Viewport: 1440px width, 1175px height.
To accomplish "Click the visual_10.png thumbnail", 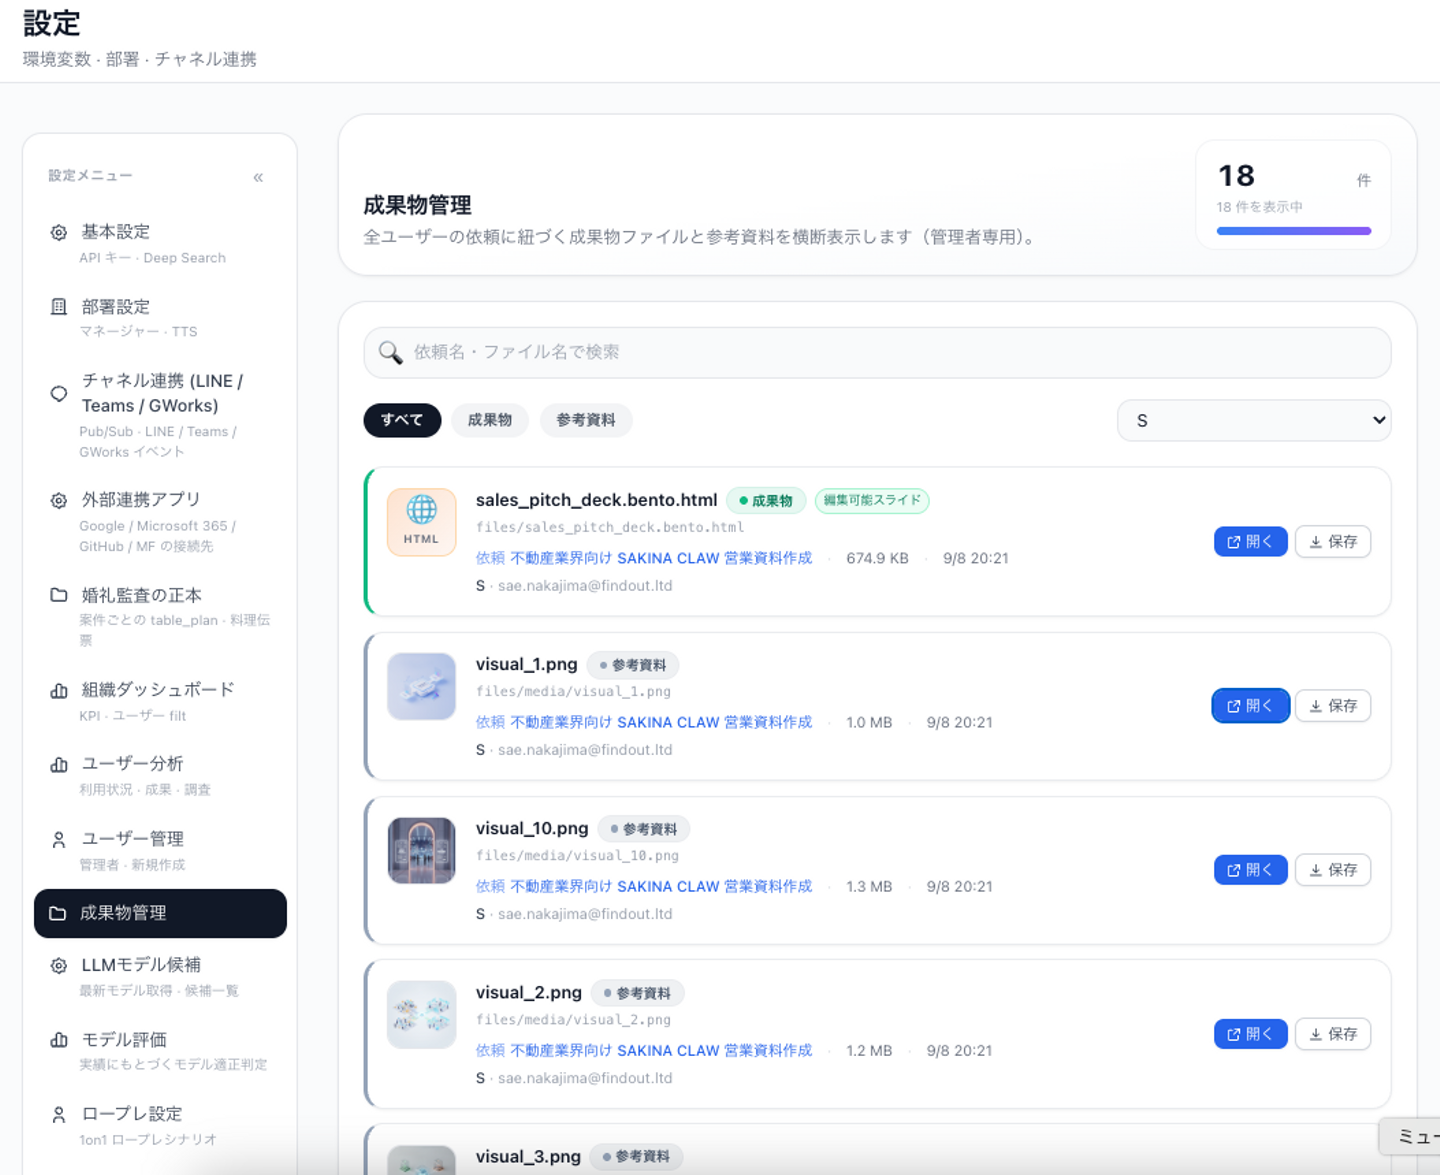I will tap(422, 850).
